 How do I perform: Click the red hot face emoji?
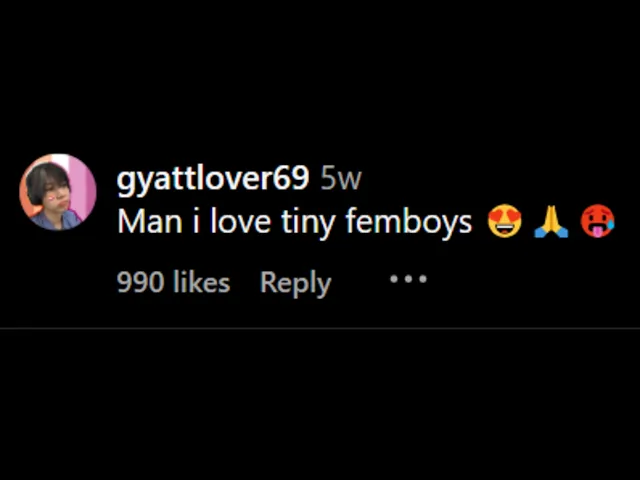[597, 222]
